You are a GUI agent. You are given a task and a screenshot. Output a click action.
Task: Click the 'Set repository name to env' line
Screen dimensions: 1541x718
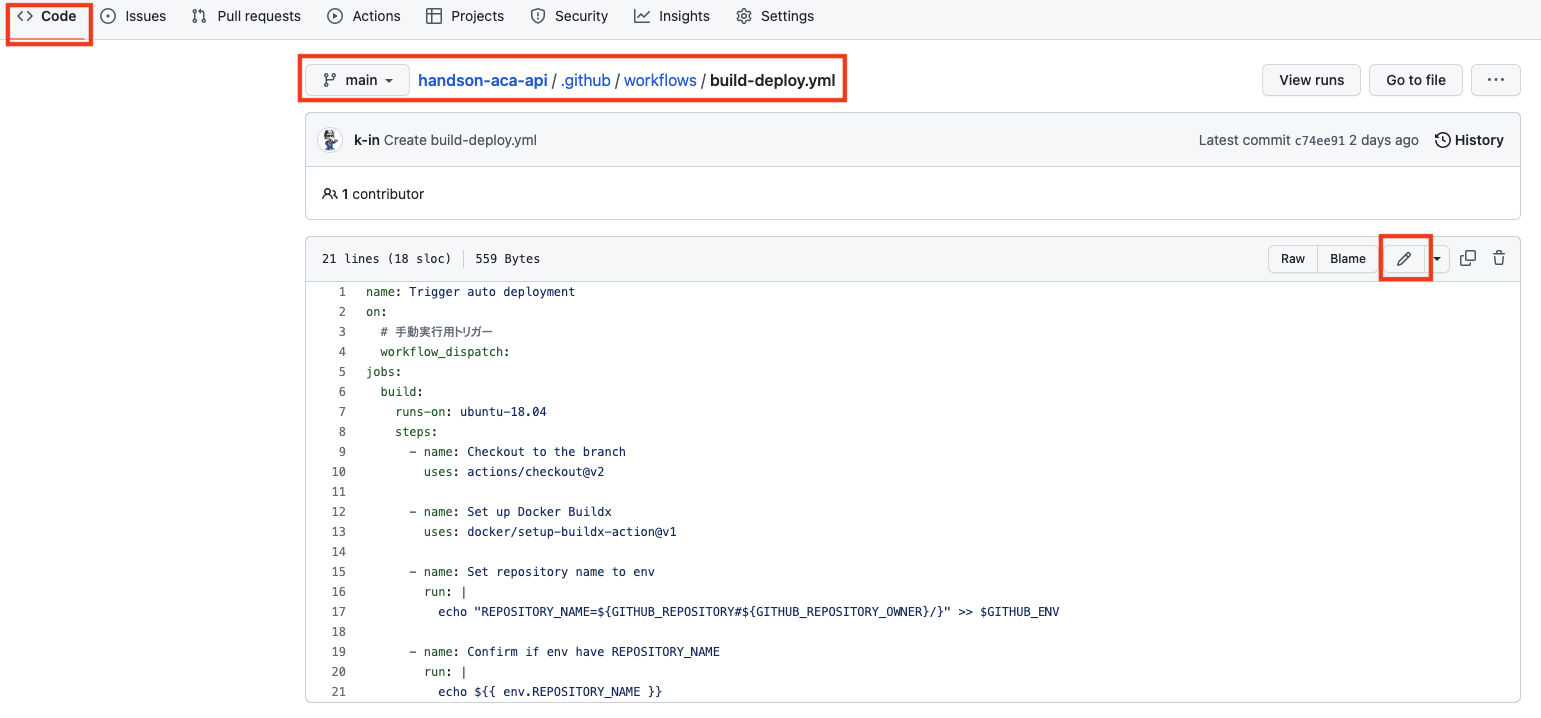(532, 572)
